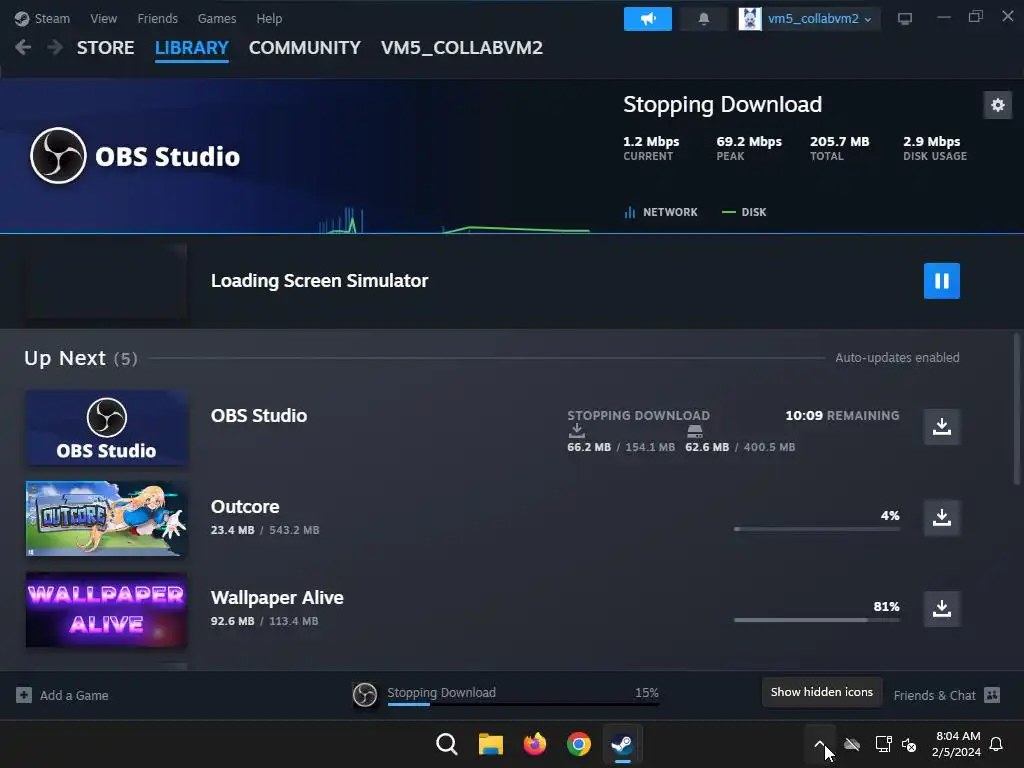The width and height of the screenshot is (1024, 768).
Task: Click the 69.2 Mbps PEAK stat
Action: pyautogui.click(x=748, y=148)
